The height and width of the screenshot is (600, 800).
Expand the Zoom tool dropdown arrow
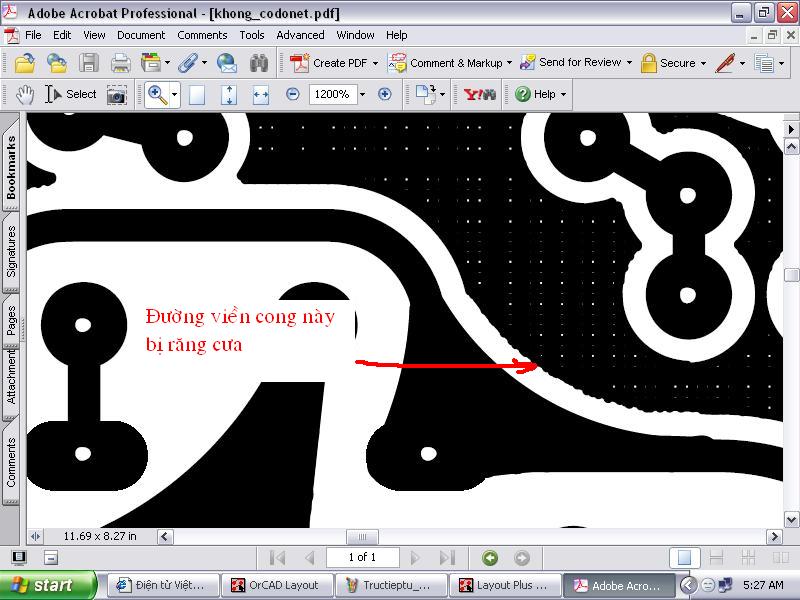(x=174, y=94)
